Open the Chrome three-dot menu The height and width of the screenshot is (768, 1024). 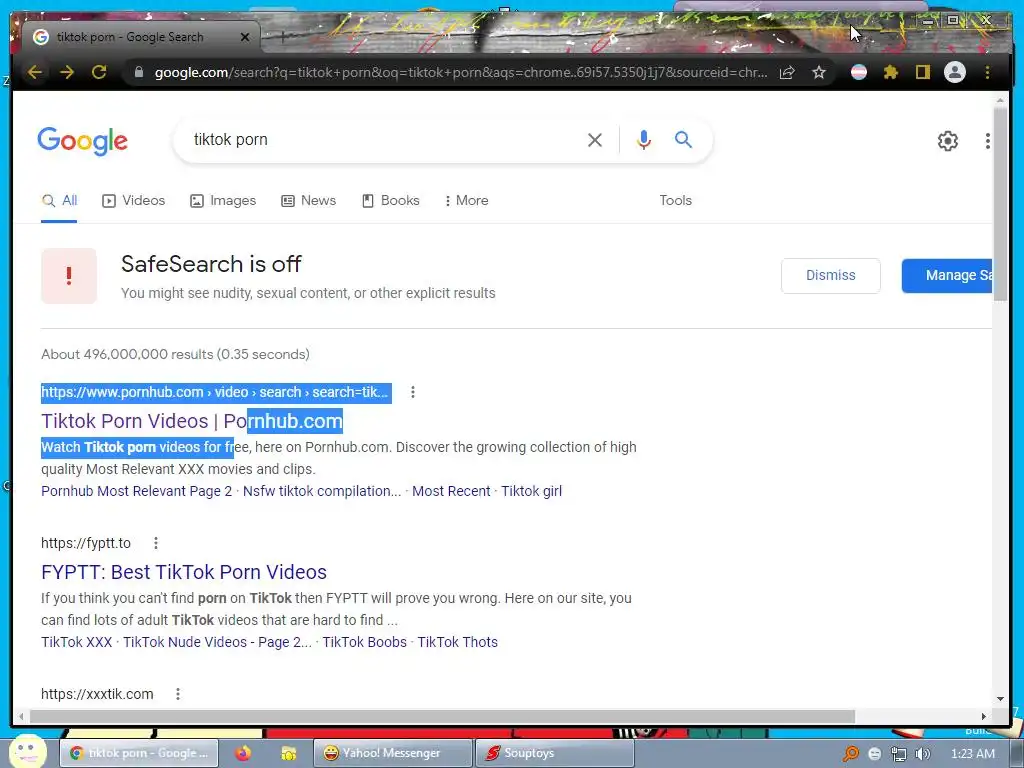(987, 72)
